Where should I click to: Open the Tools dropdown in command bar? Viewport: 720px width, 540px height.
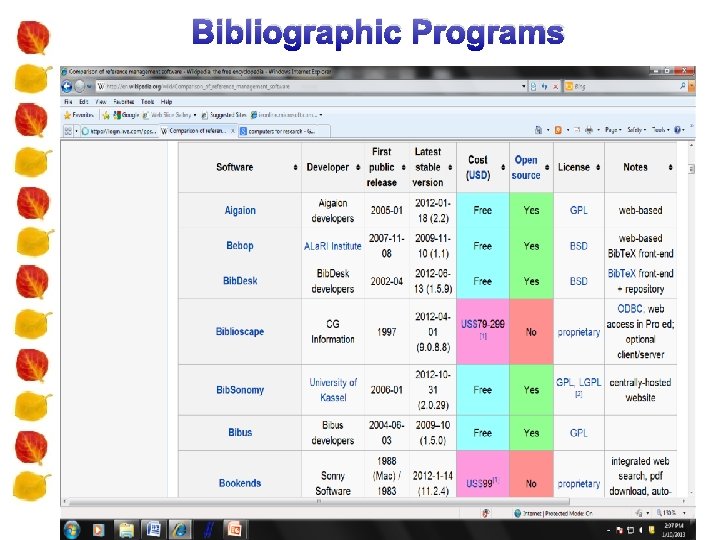pos(661,130)
